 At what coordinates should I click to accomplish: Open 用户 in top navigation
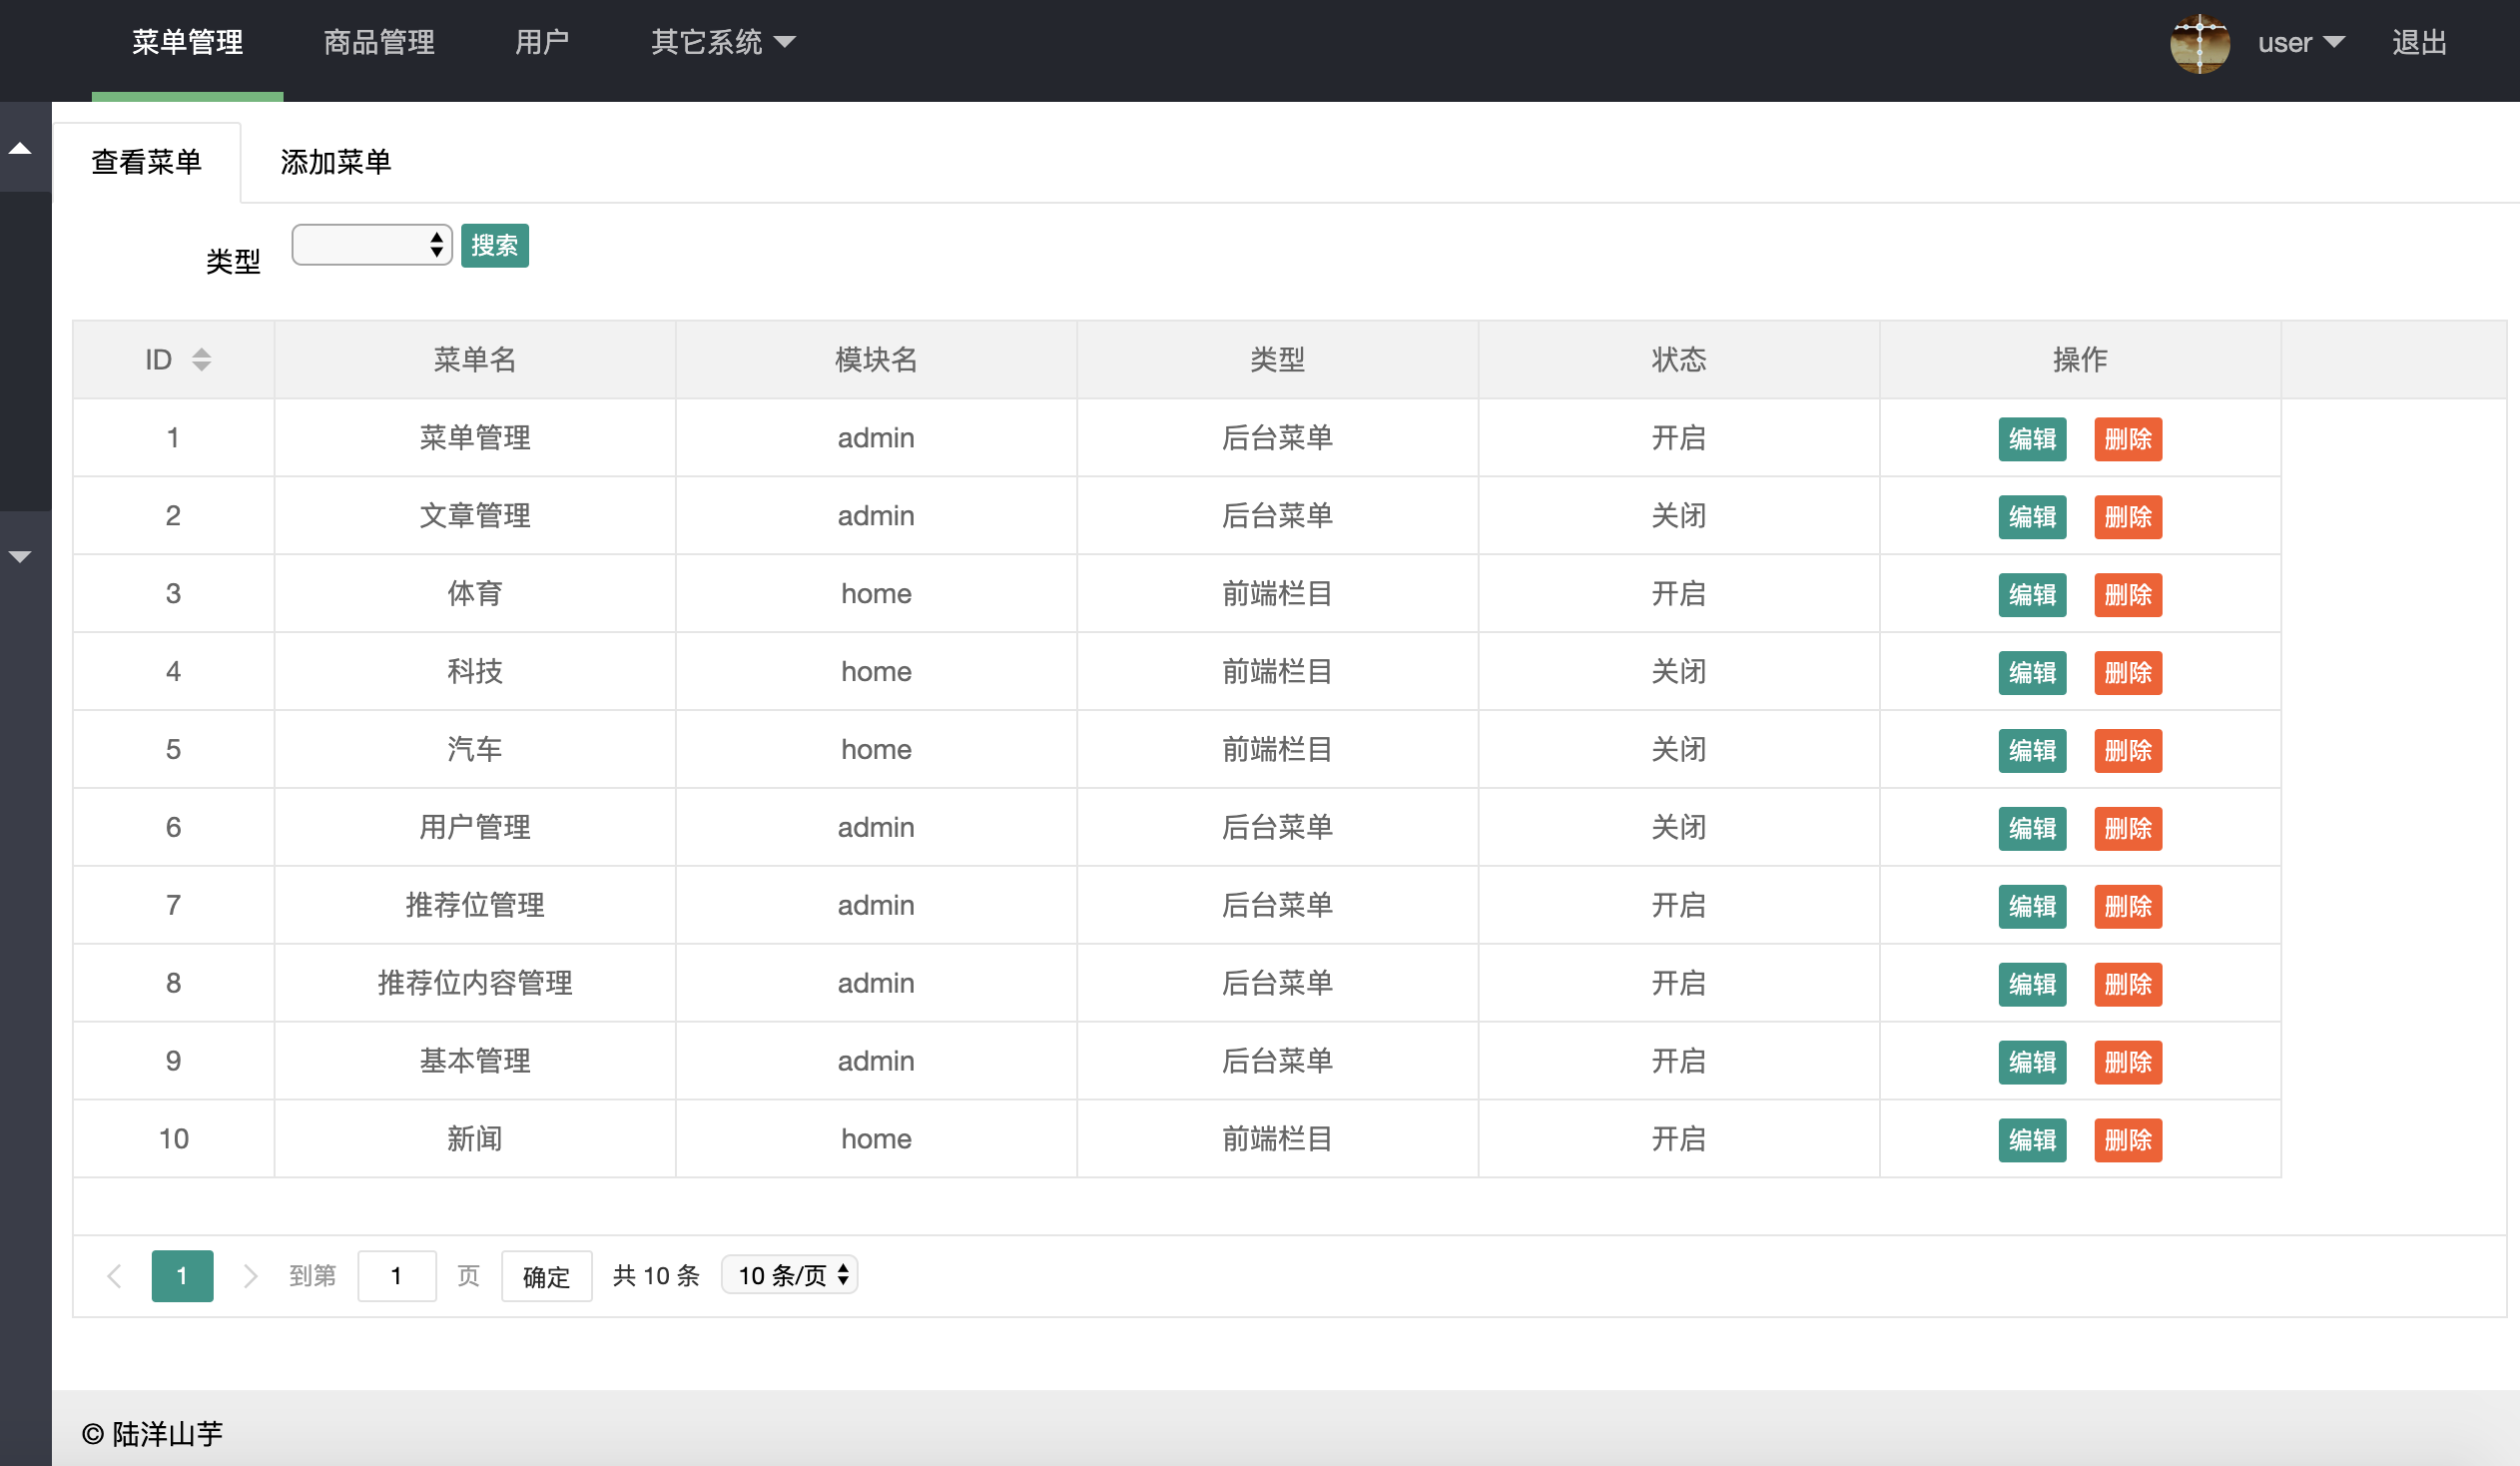point(542,42)
